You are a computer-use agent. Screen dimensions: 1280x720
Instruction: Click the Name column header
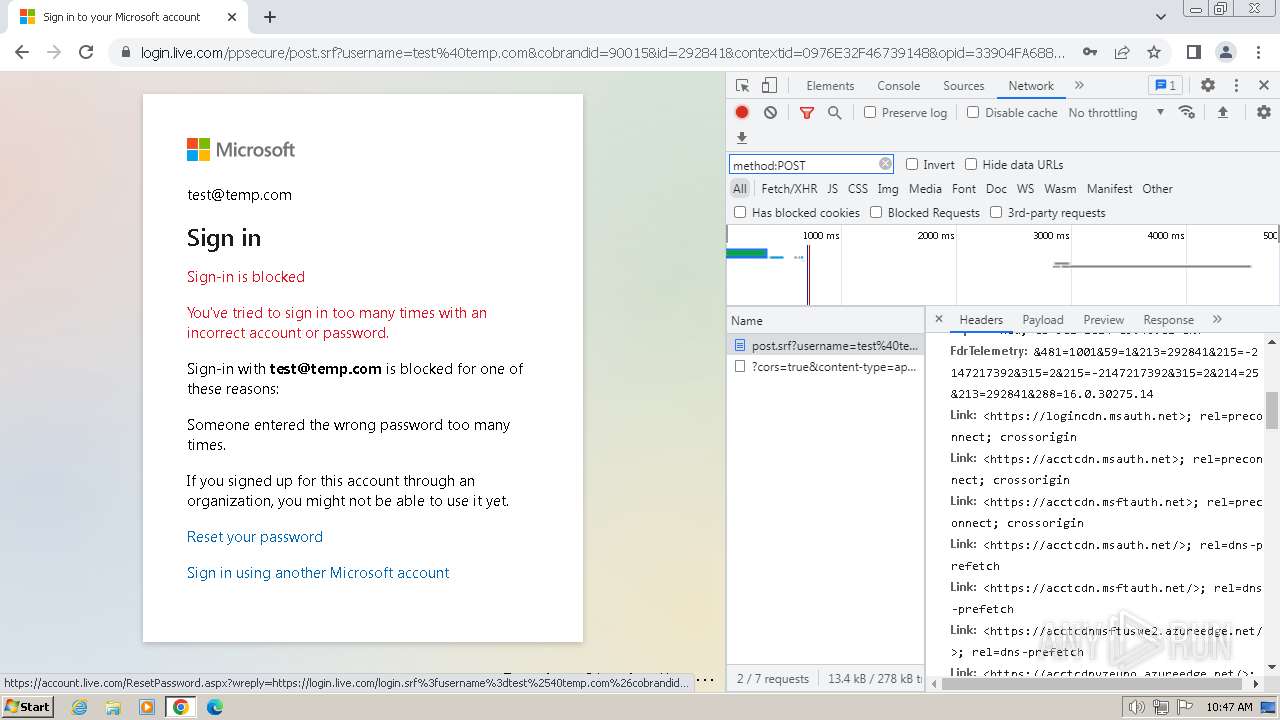pyautogui.click(x=825, y=321)
